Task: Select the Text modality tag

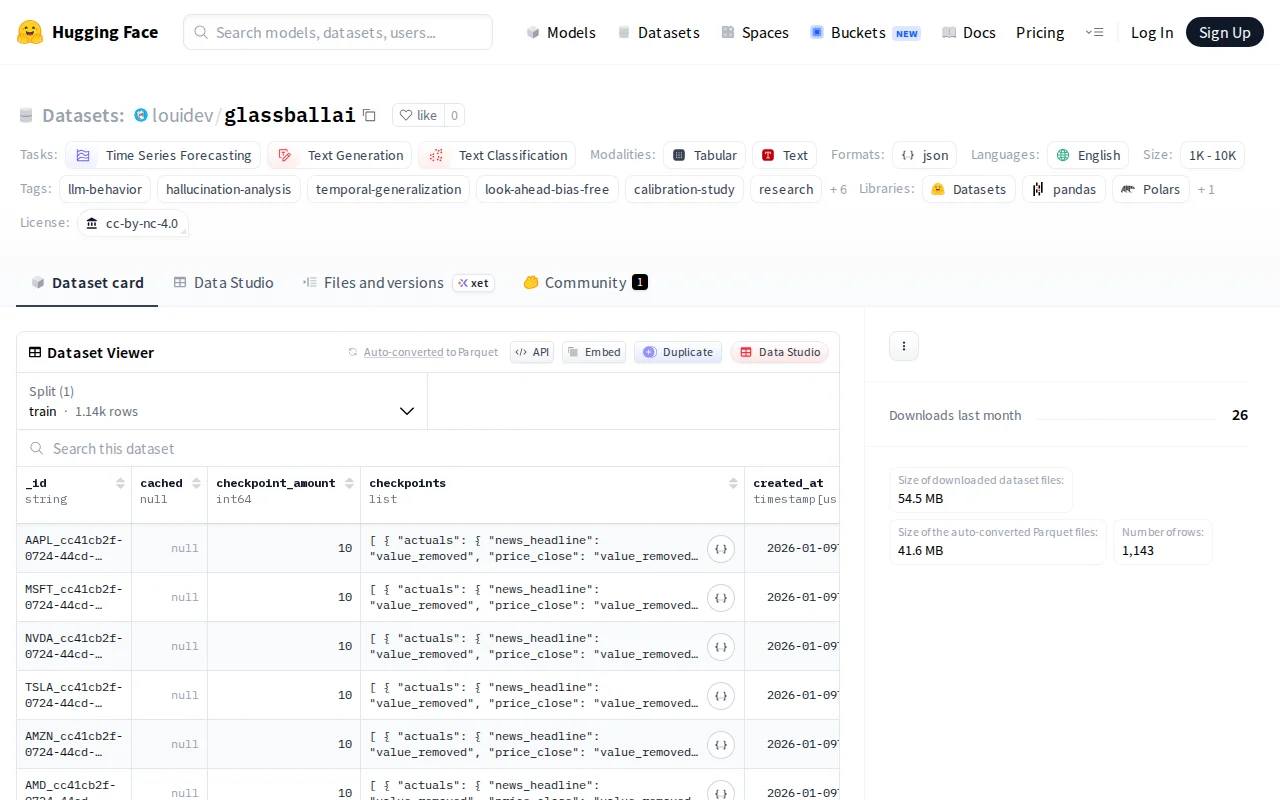Action: 785,155
